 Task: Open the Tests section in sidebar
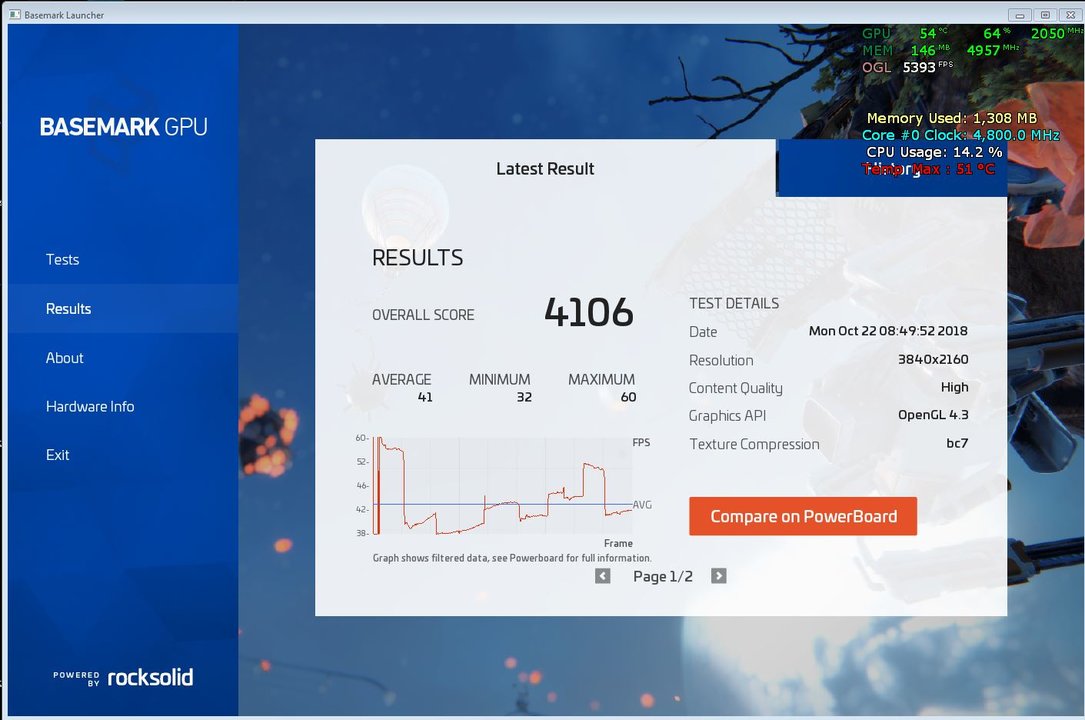[x=62, y=259]
